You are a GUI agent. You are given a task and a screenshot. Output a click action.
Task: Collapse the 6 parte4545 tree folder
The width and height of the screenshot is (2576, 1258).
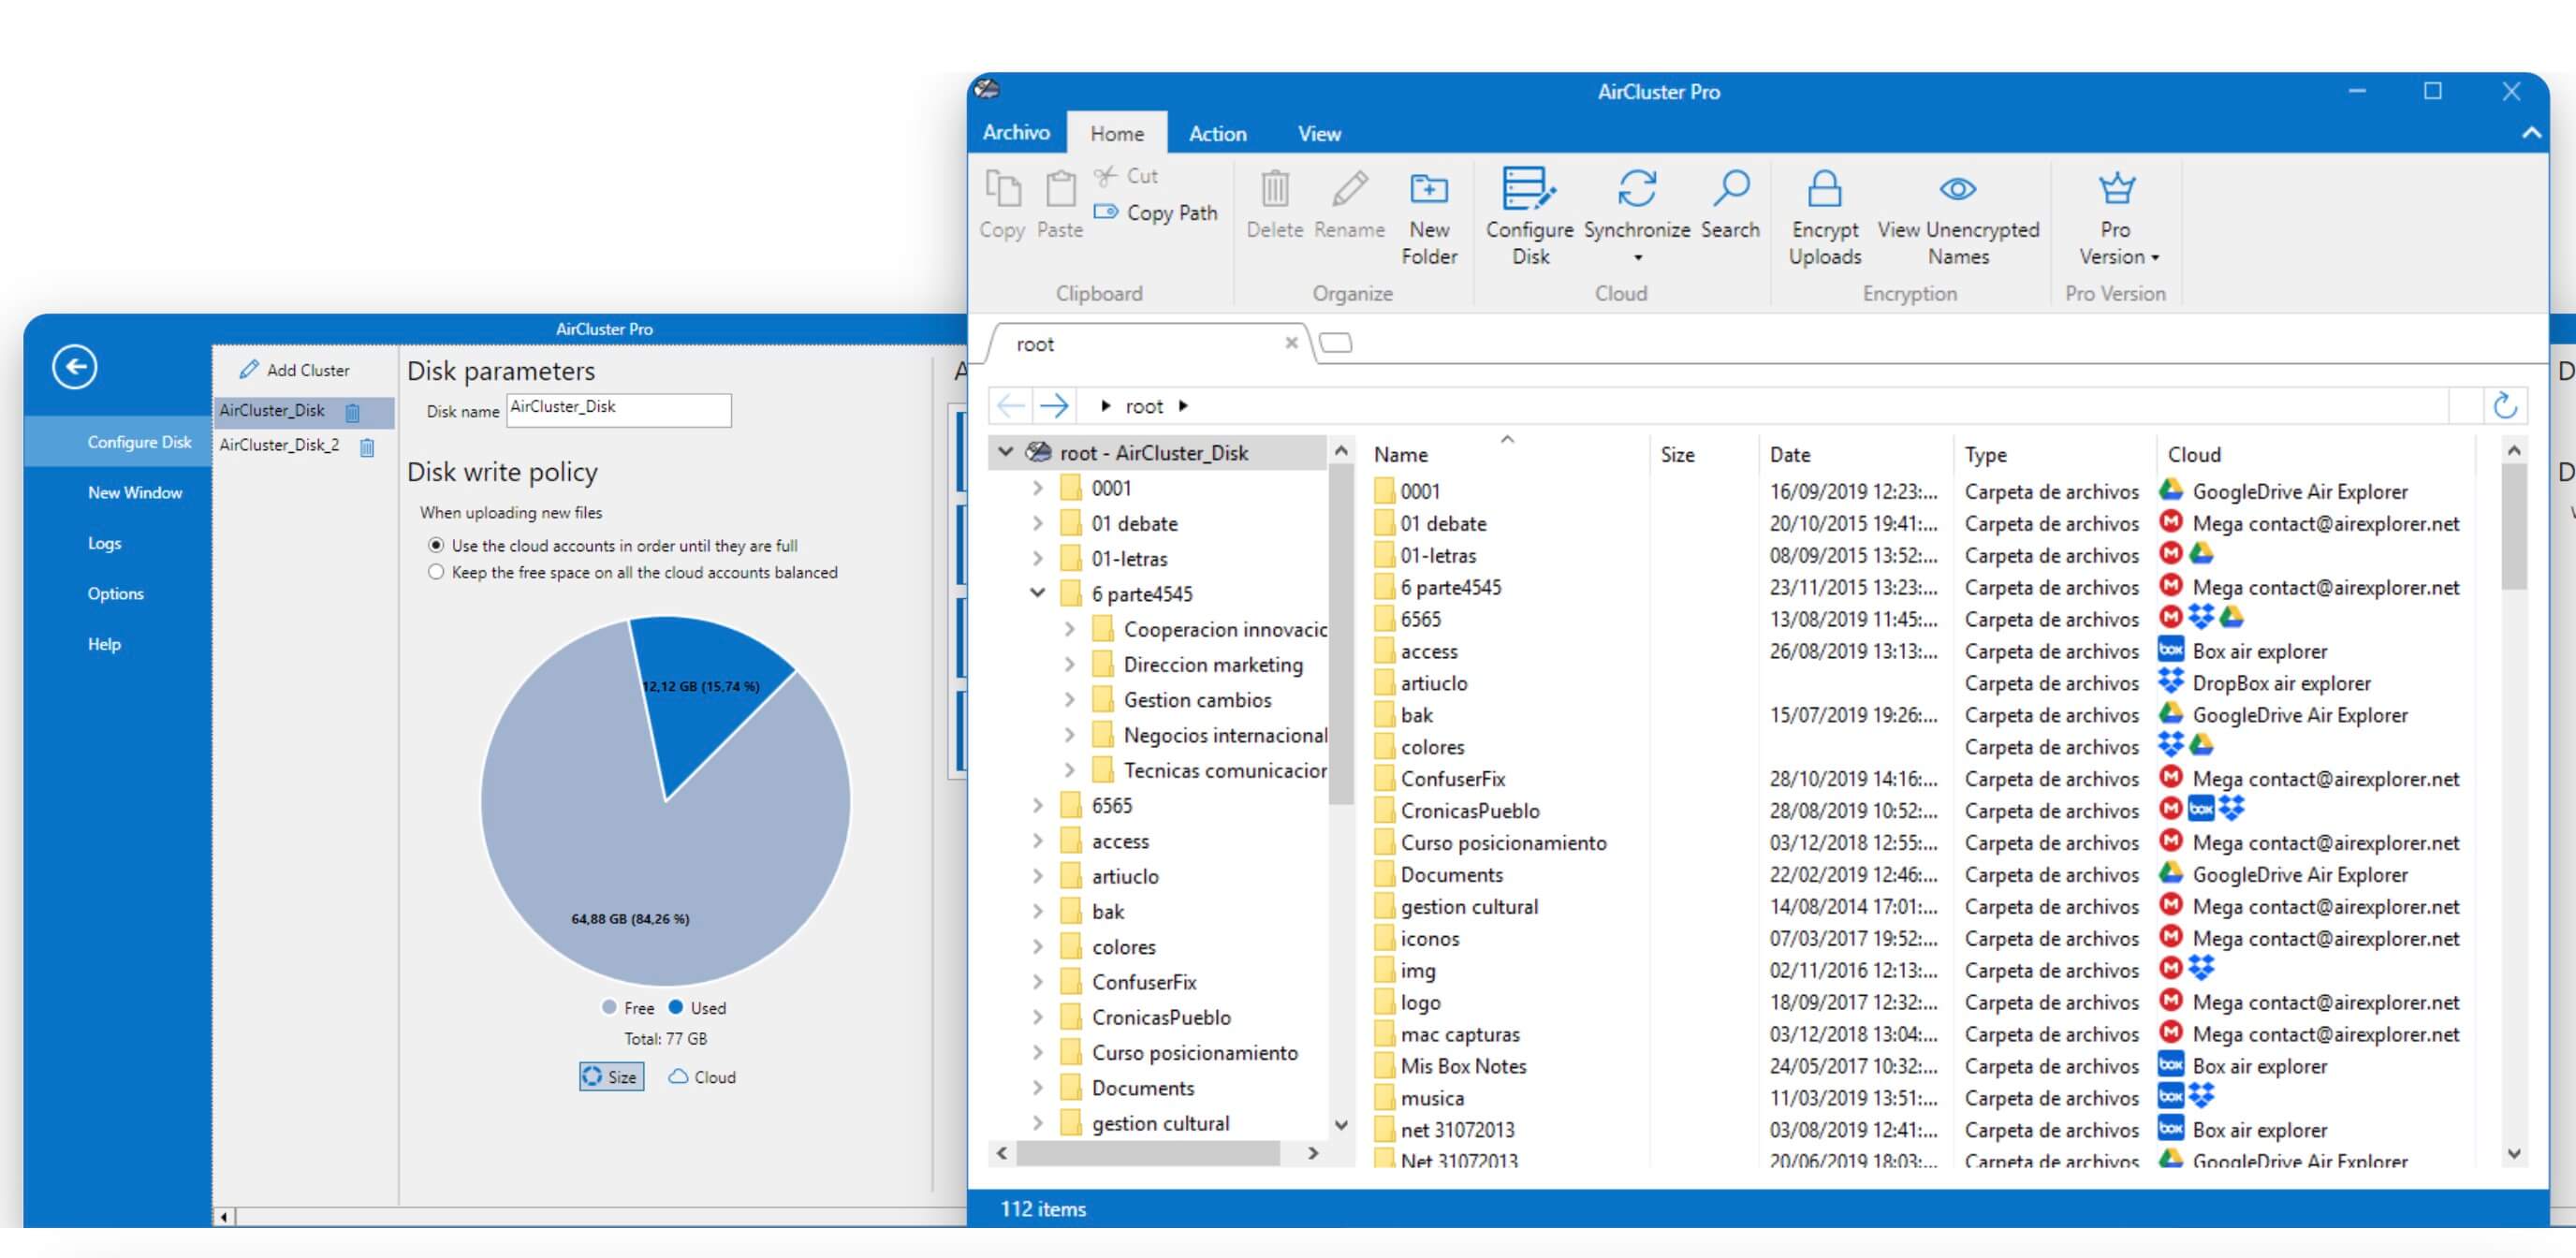click(x=1037, y=594)
